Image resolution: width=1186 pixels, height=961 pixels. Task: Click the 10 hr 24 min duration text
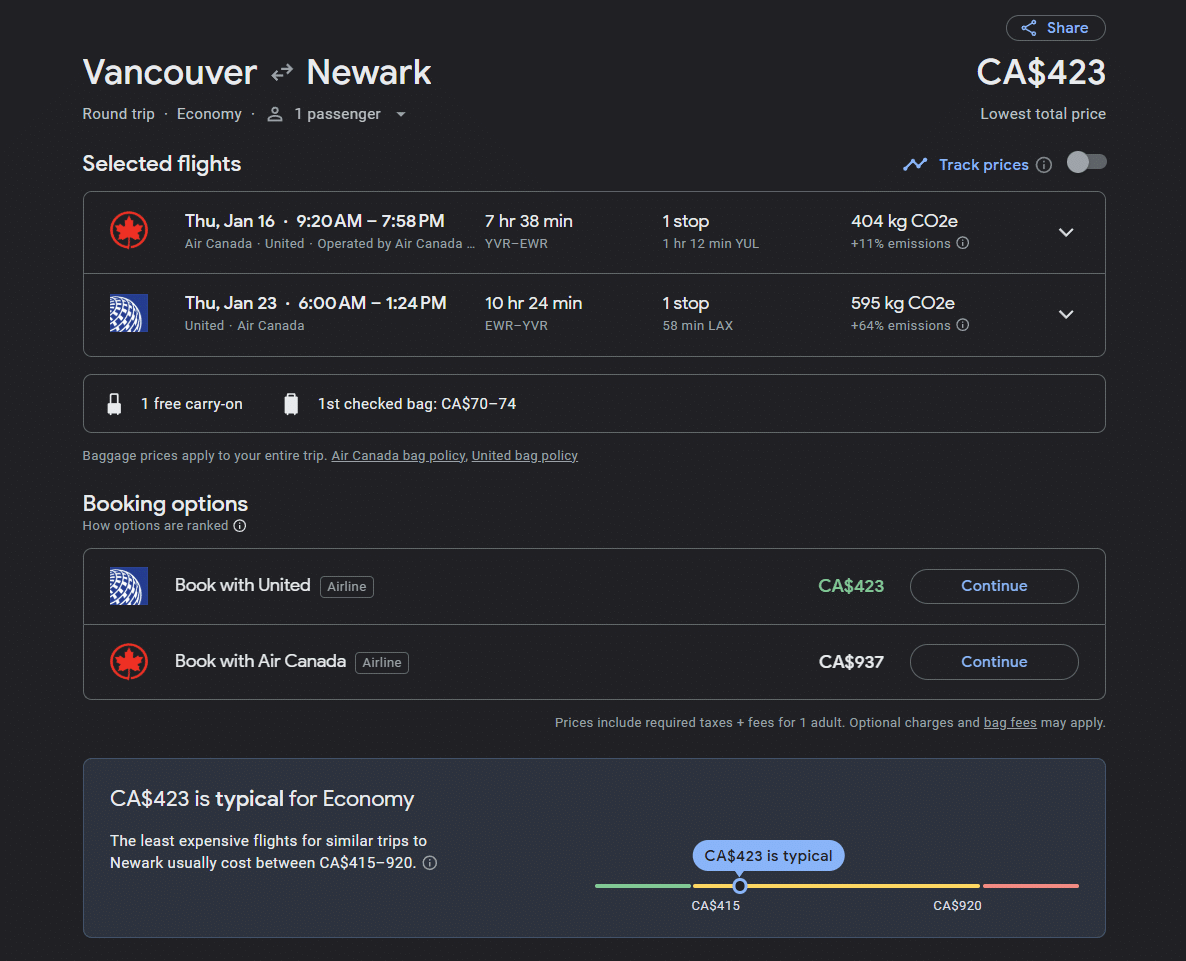tap(533, 303)
